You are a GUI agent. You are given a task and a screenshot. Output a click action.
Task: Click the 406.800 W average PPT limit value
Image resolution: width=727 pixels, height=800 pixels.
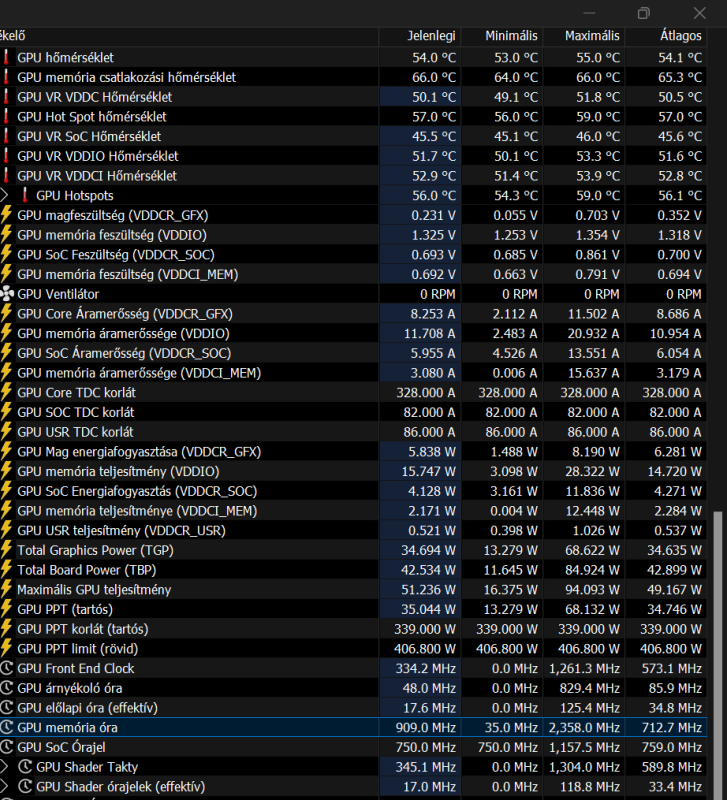click(671, 648)
